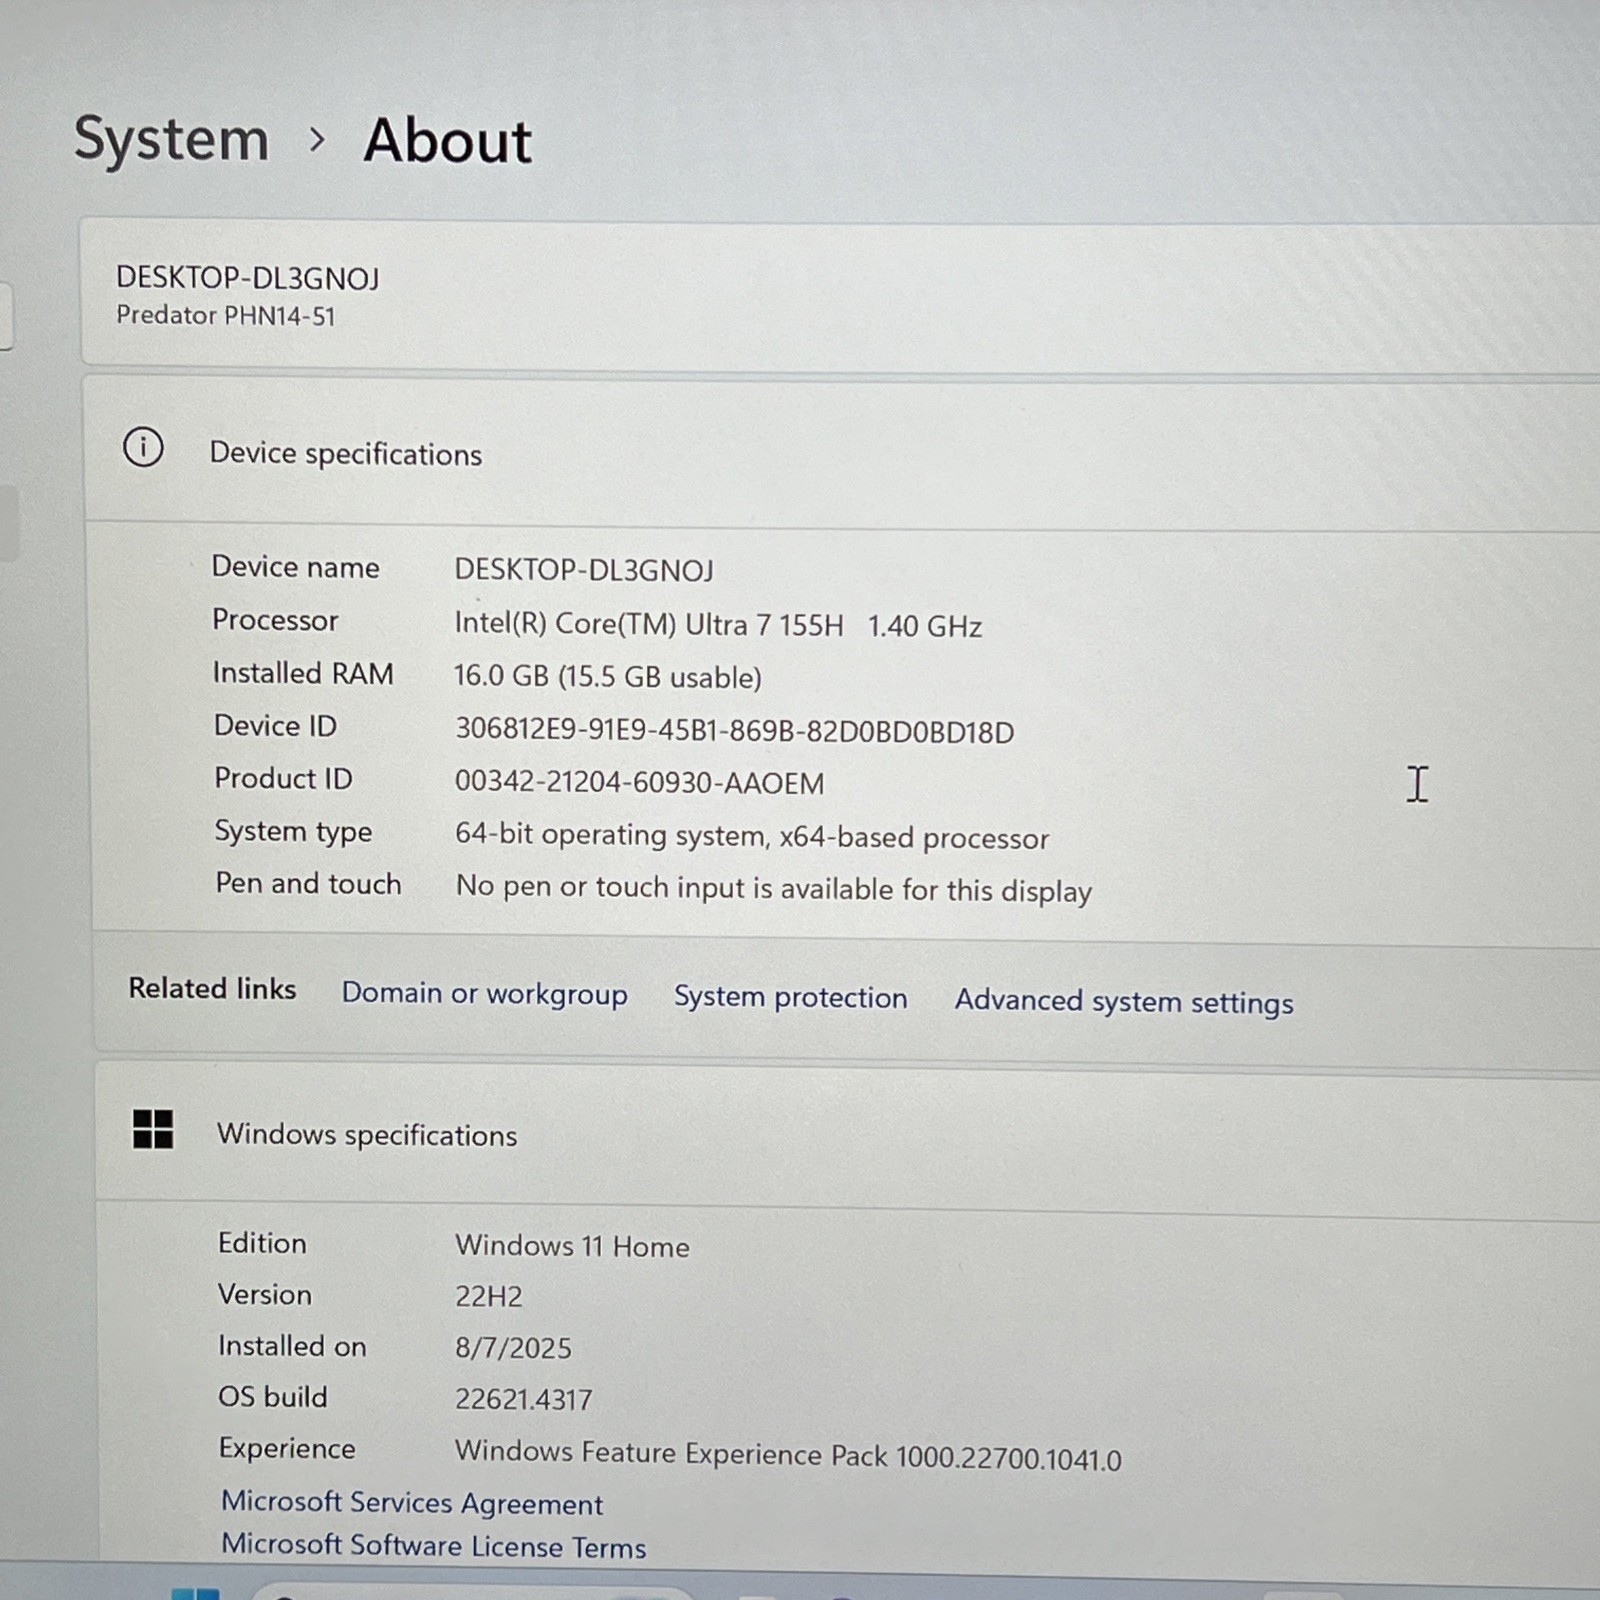Open the Microsoft Services Agreement link
Image resolution: width=1600 pixels, height=1600 pixels.
coord(412,1502)
